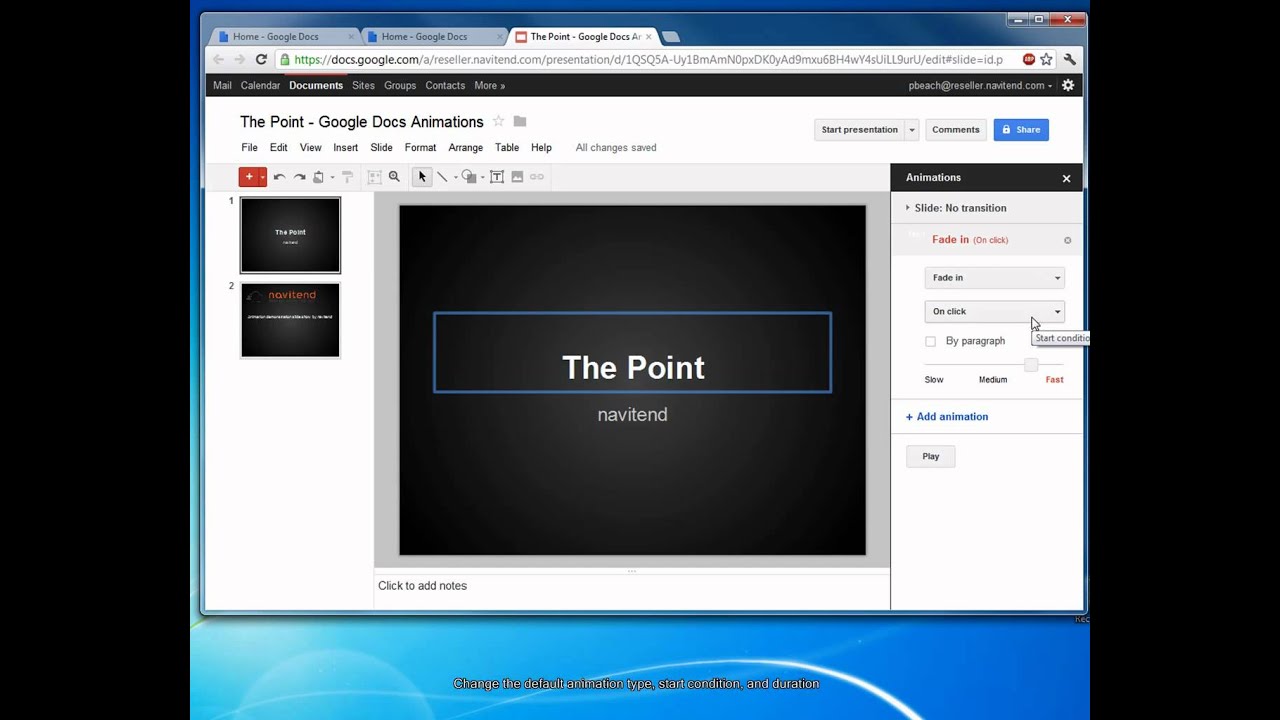Click the paste clipboard icon

tap(318, 177)
